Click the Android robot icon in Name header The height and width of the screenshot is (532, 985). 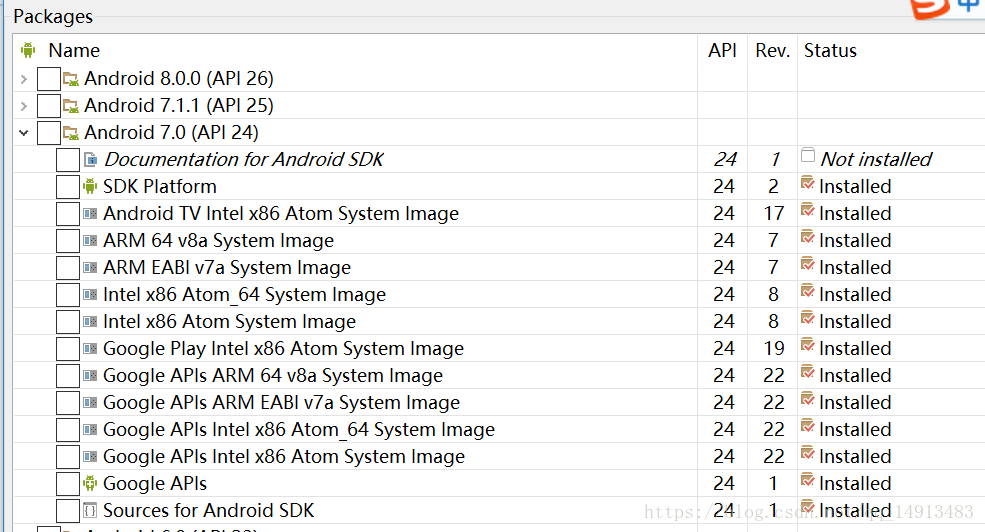click(x=28, y=50)
